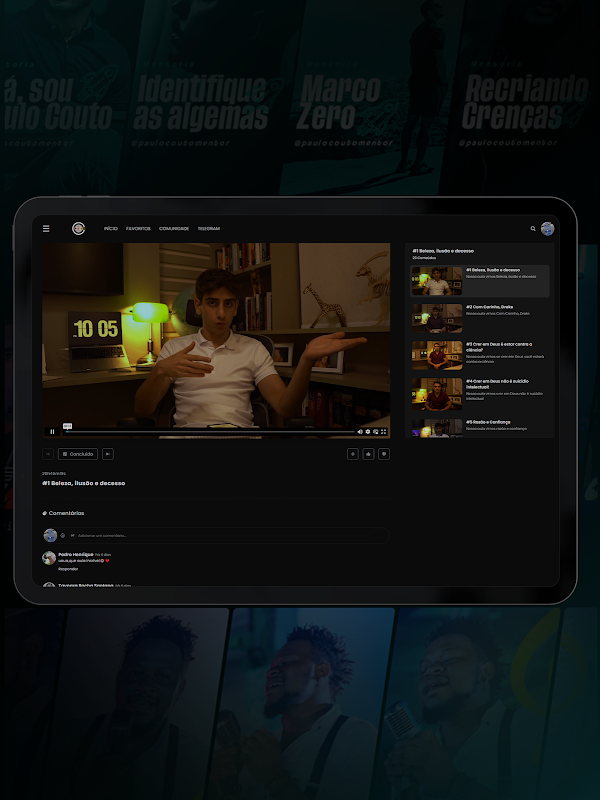Click the playlist header title
Screen dimensions: 600x800
click(x=443, y=251)
